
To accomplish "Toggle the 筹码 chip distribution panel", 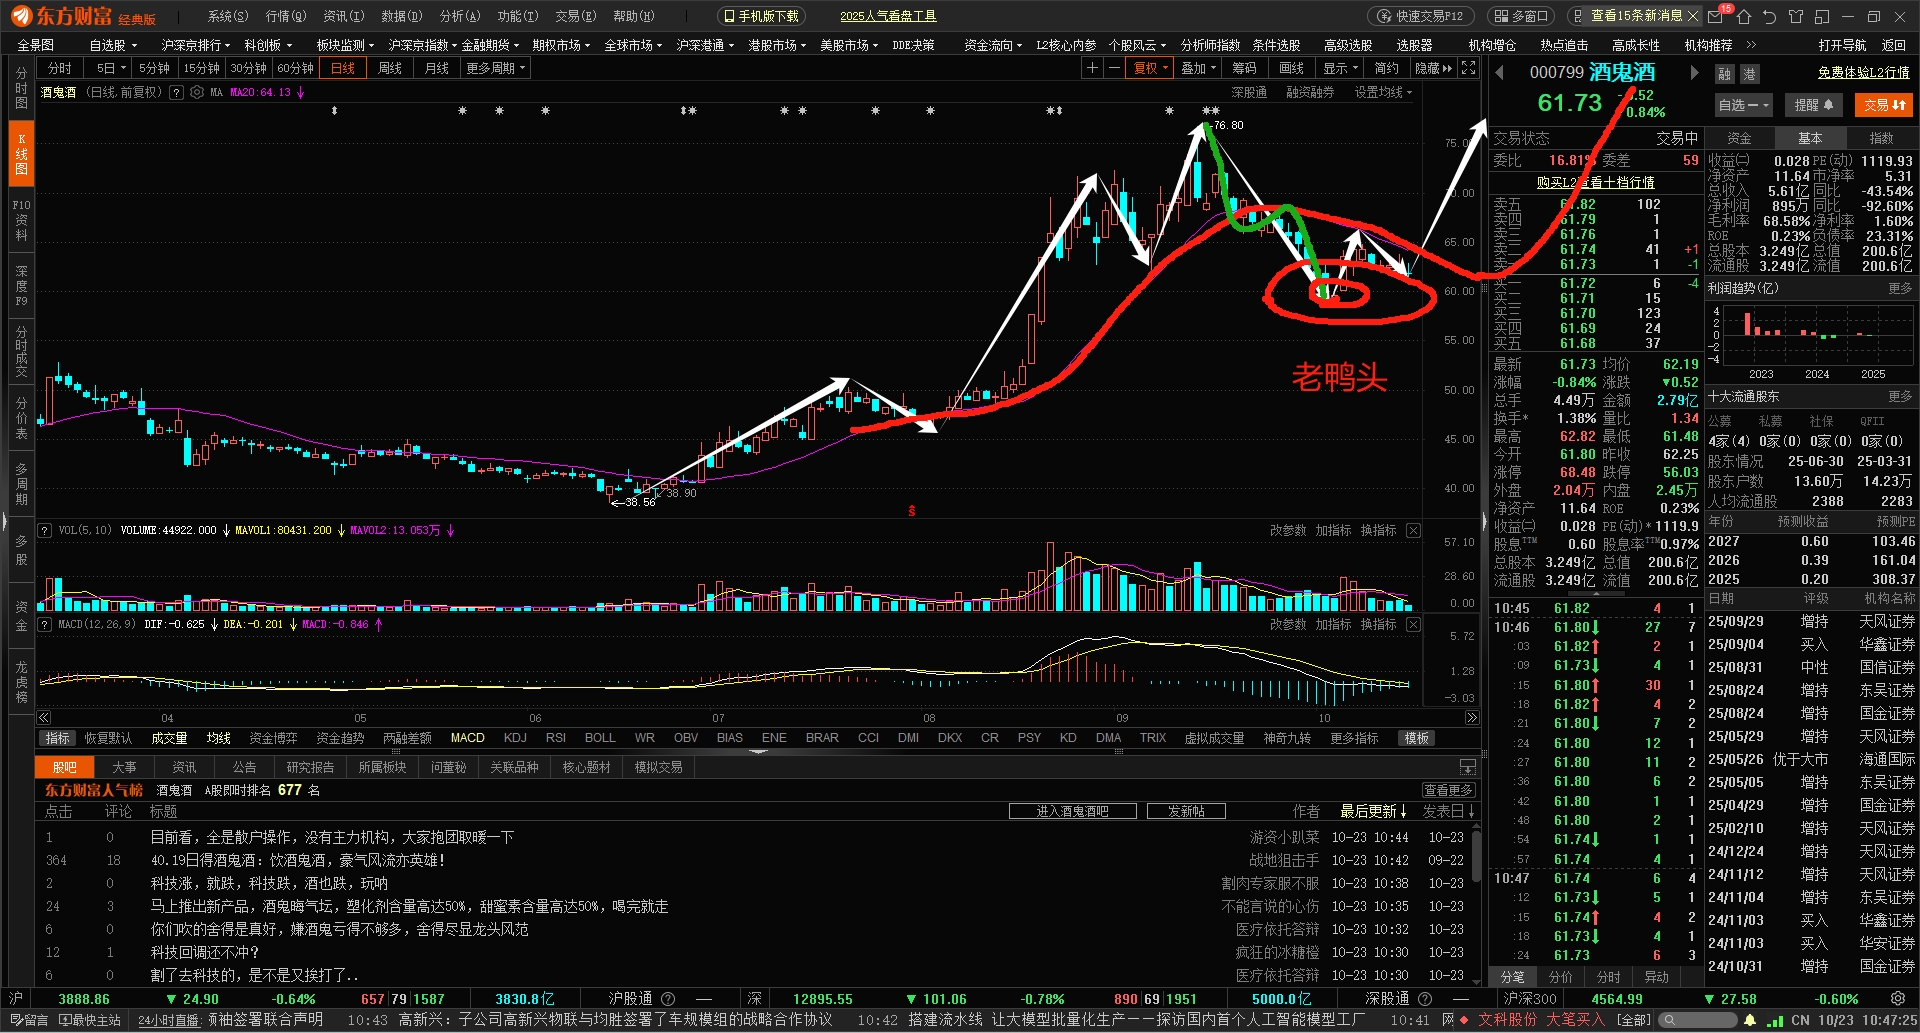I will click(x=1244, y=68).
